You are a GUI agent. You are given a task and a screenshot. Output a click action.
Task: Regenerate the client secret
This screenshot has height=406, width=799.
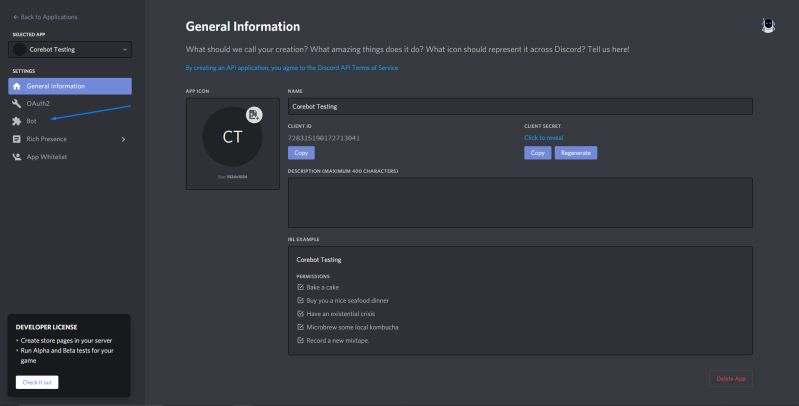(576, 153)
